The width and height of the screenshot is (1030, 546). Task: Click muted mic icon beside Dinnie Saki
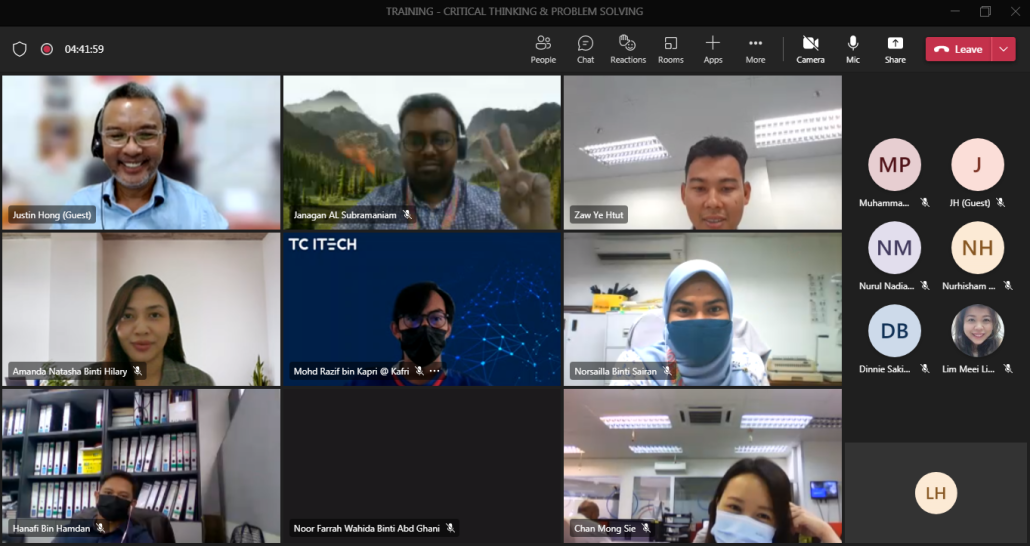click(x=925, y=369)
